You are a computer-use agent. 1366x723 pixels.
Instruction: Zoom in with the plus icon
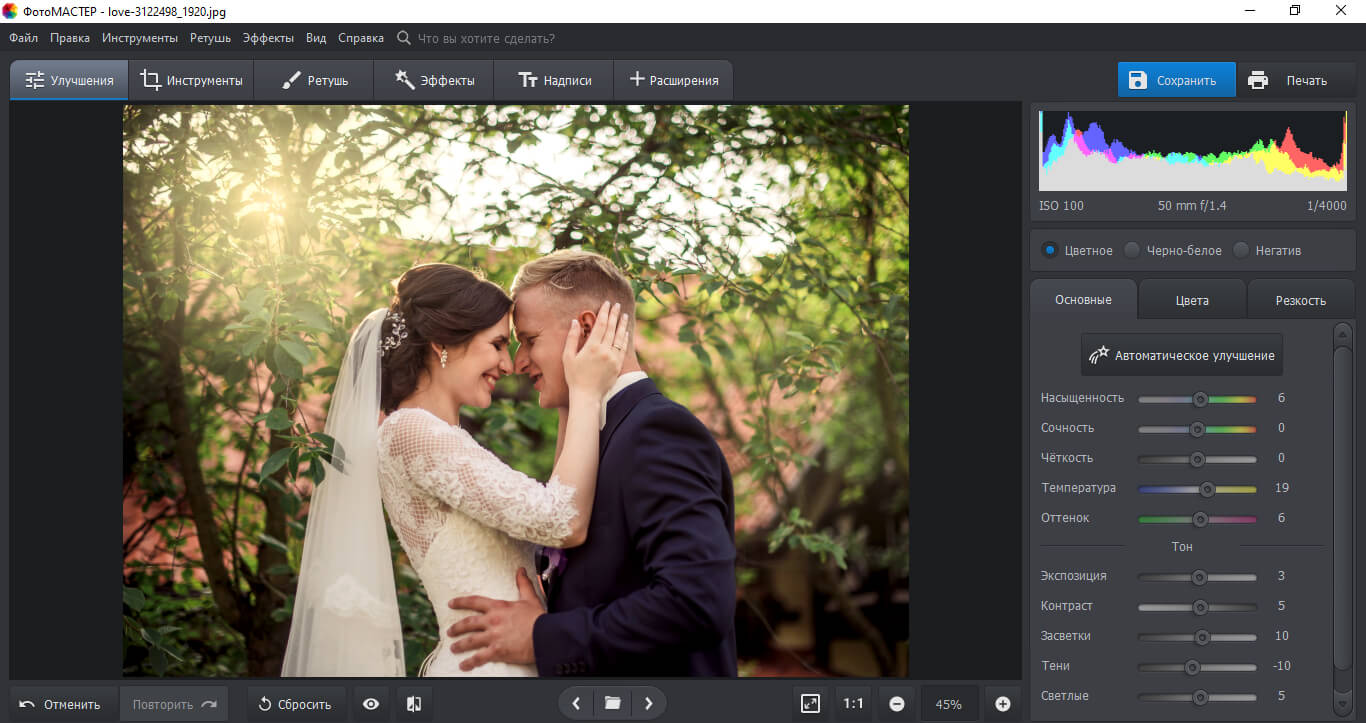1003,704
